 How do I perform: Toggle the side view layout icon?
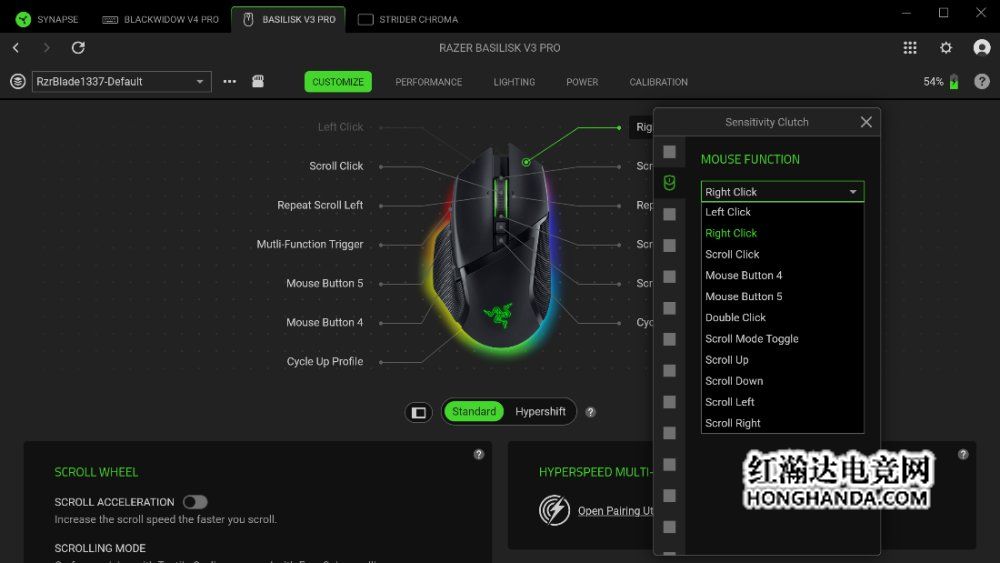coord(418,413)
